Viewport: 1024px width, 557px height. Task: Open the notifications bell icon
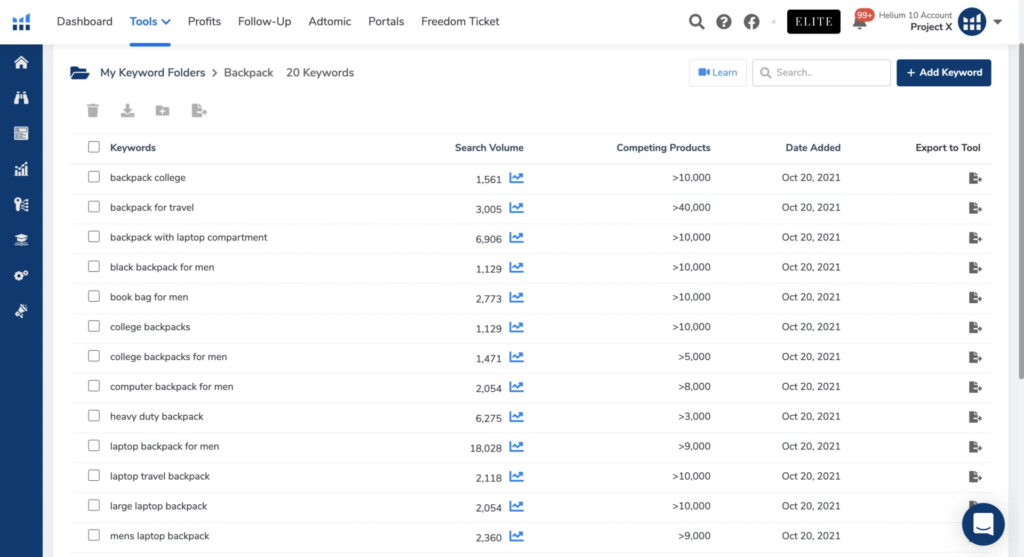coord(859,22)
